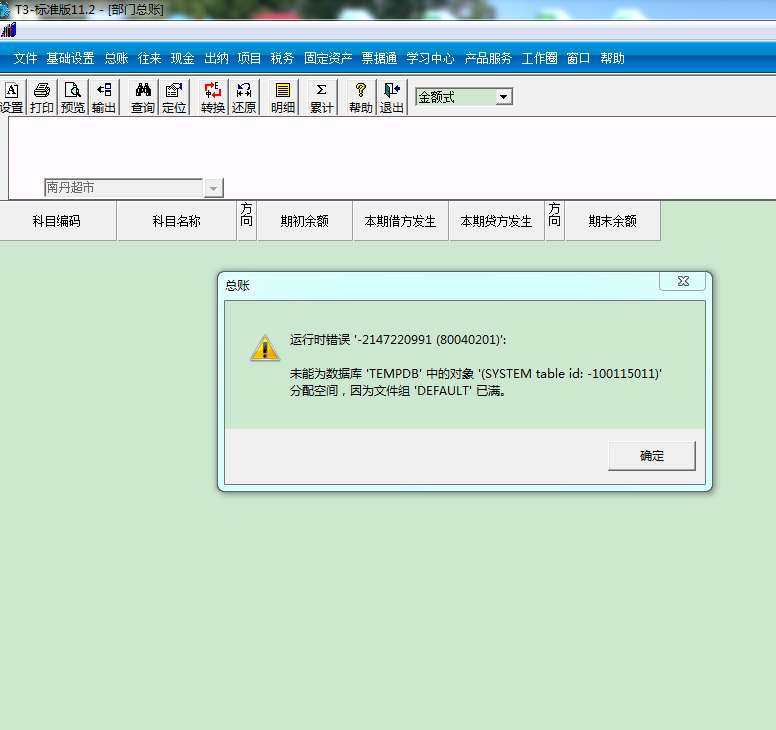Click the 设置 (Settings) toolbar icon
Viewport: 776px width, 730px height.
coord(12,97)
